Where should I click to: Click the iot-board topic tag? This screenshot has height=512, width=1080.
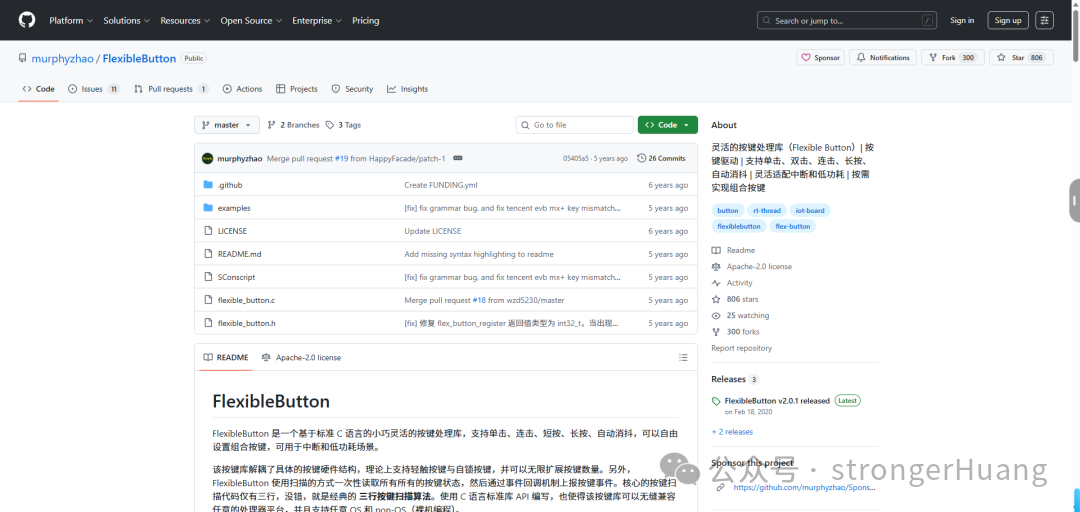point(809,210)
